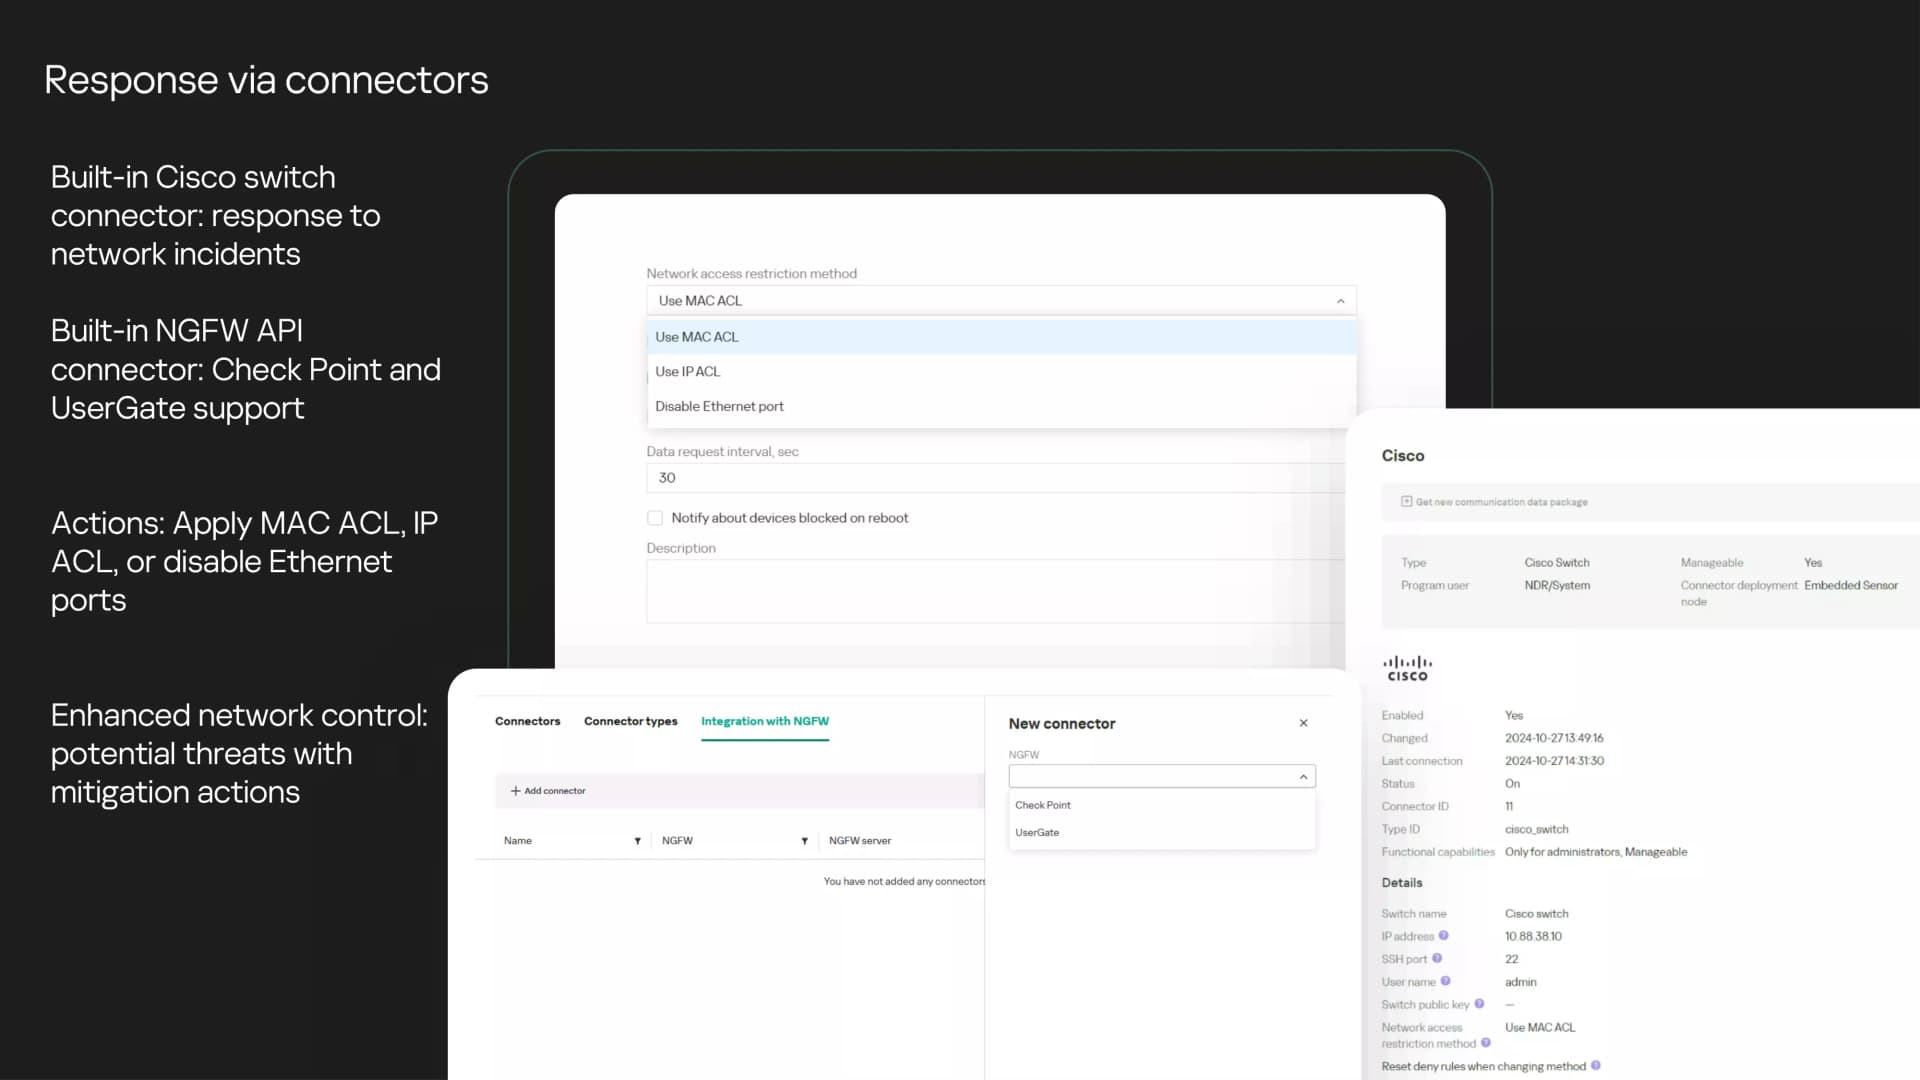Collapse the Network access restriction method dropdown

(x=1340, y=301)
